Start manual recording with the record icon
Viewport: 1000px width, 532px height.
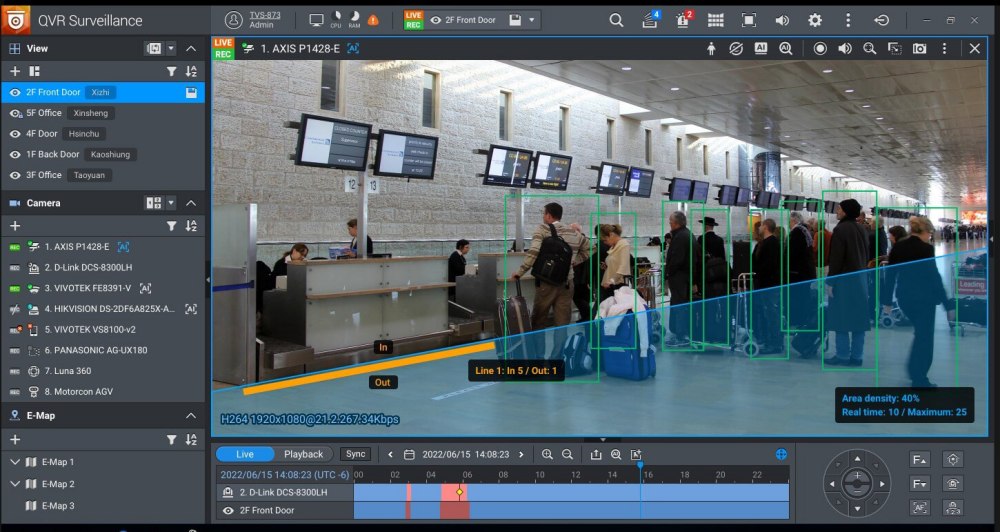click(820, 48)
